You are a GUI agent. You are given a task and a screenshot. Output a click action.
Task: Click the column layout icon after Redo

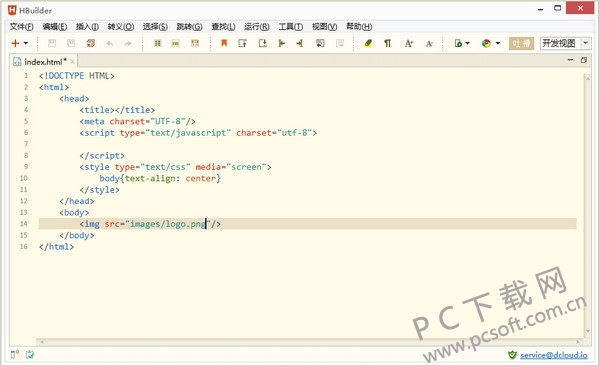click(x=157, y=43)
